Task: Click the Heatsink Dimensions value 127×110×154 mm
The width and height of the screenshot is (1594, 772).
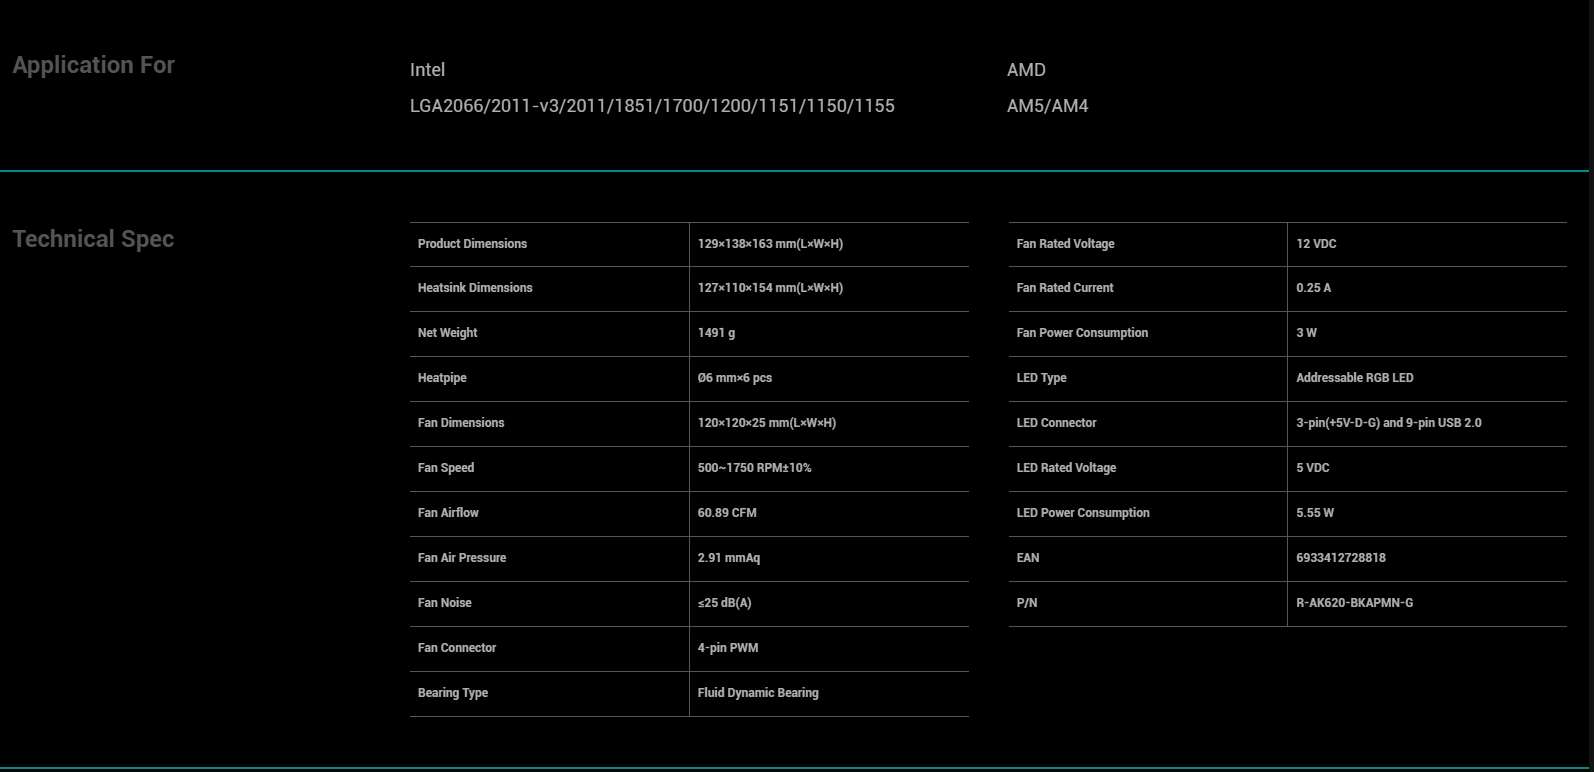Action: pos(770,288)
